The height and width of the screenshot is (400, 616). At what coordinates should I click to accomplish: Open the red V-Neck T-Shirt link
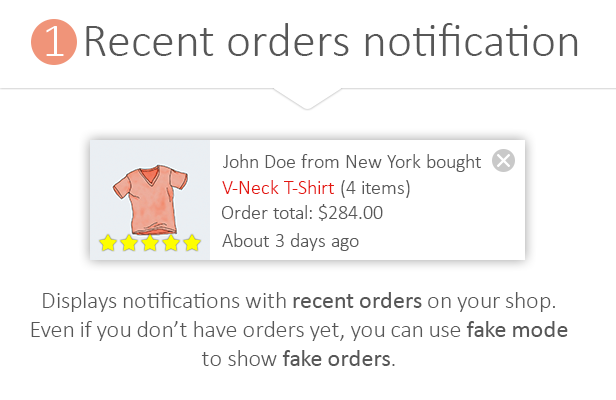point(278,188)
